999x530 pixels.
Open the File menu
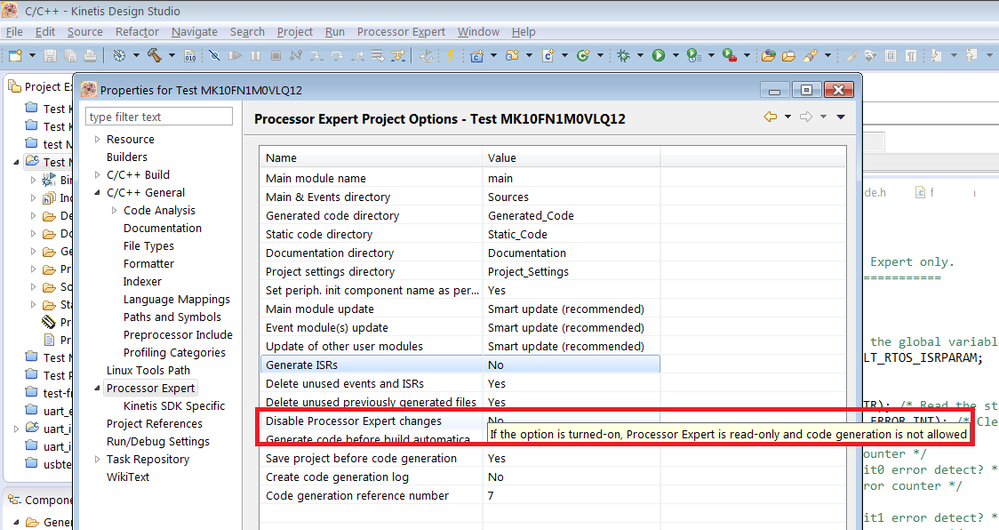(x=14, y=32)
